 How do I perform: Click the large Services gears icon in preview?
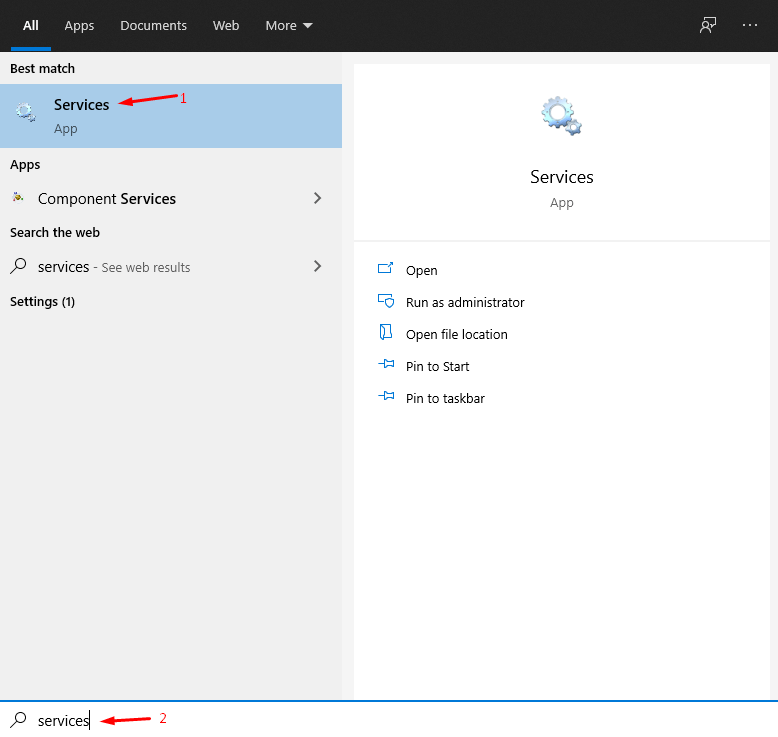pyautogui.click(x=561, y=116)
